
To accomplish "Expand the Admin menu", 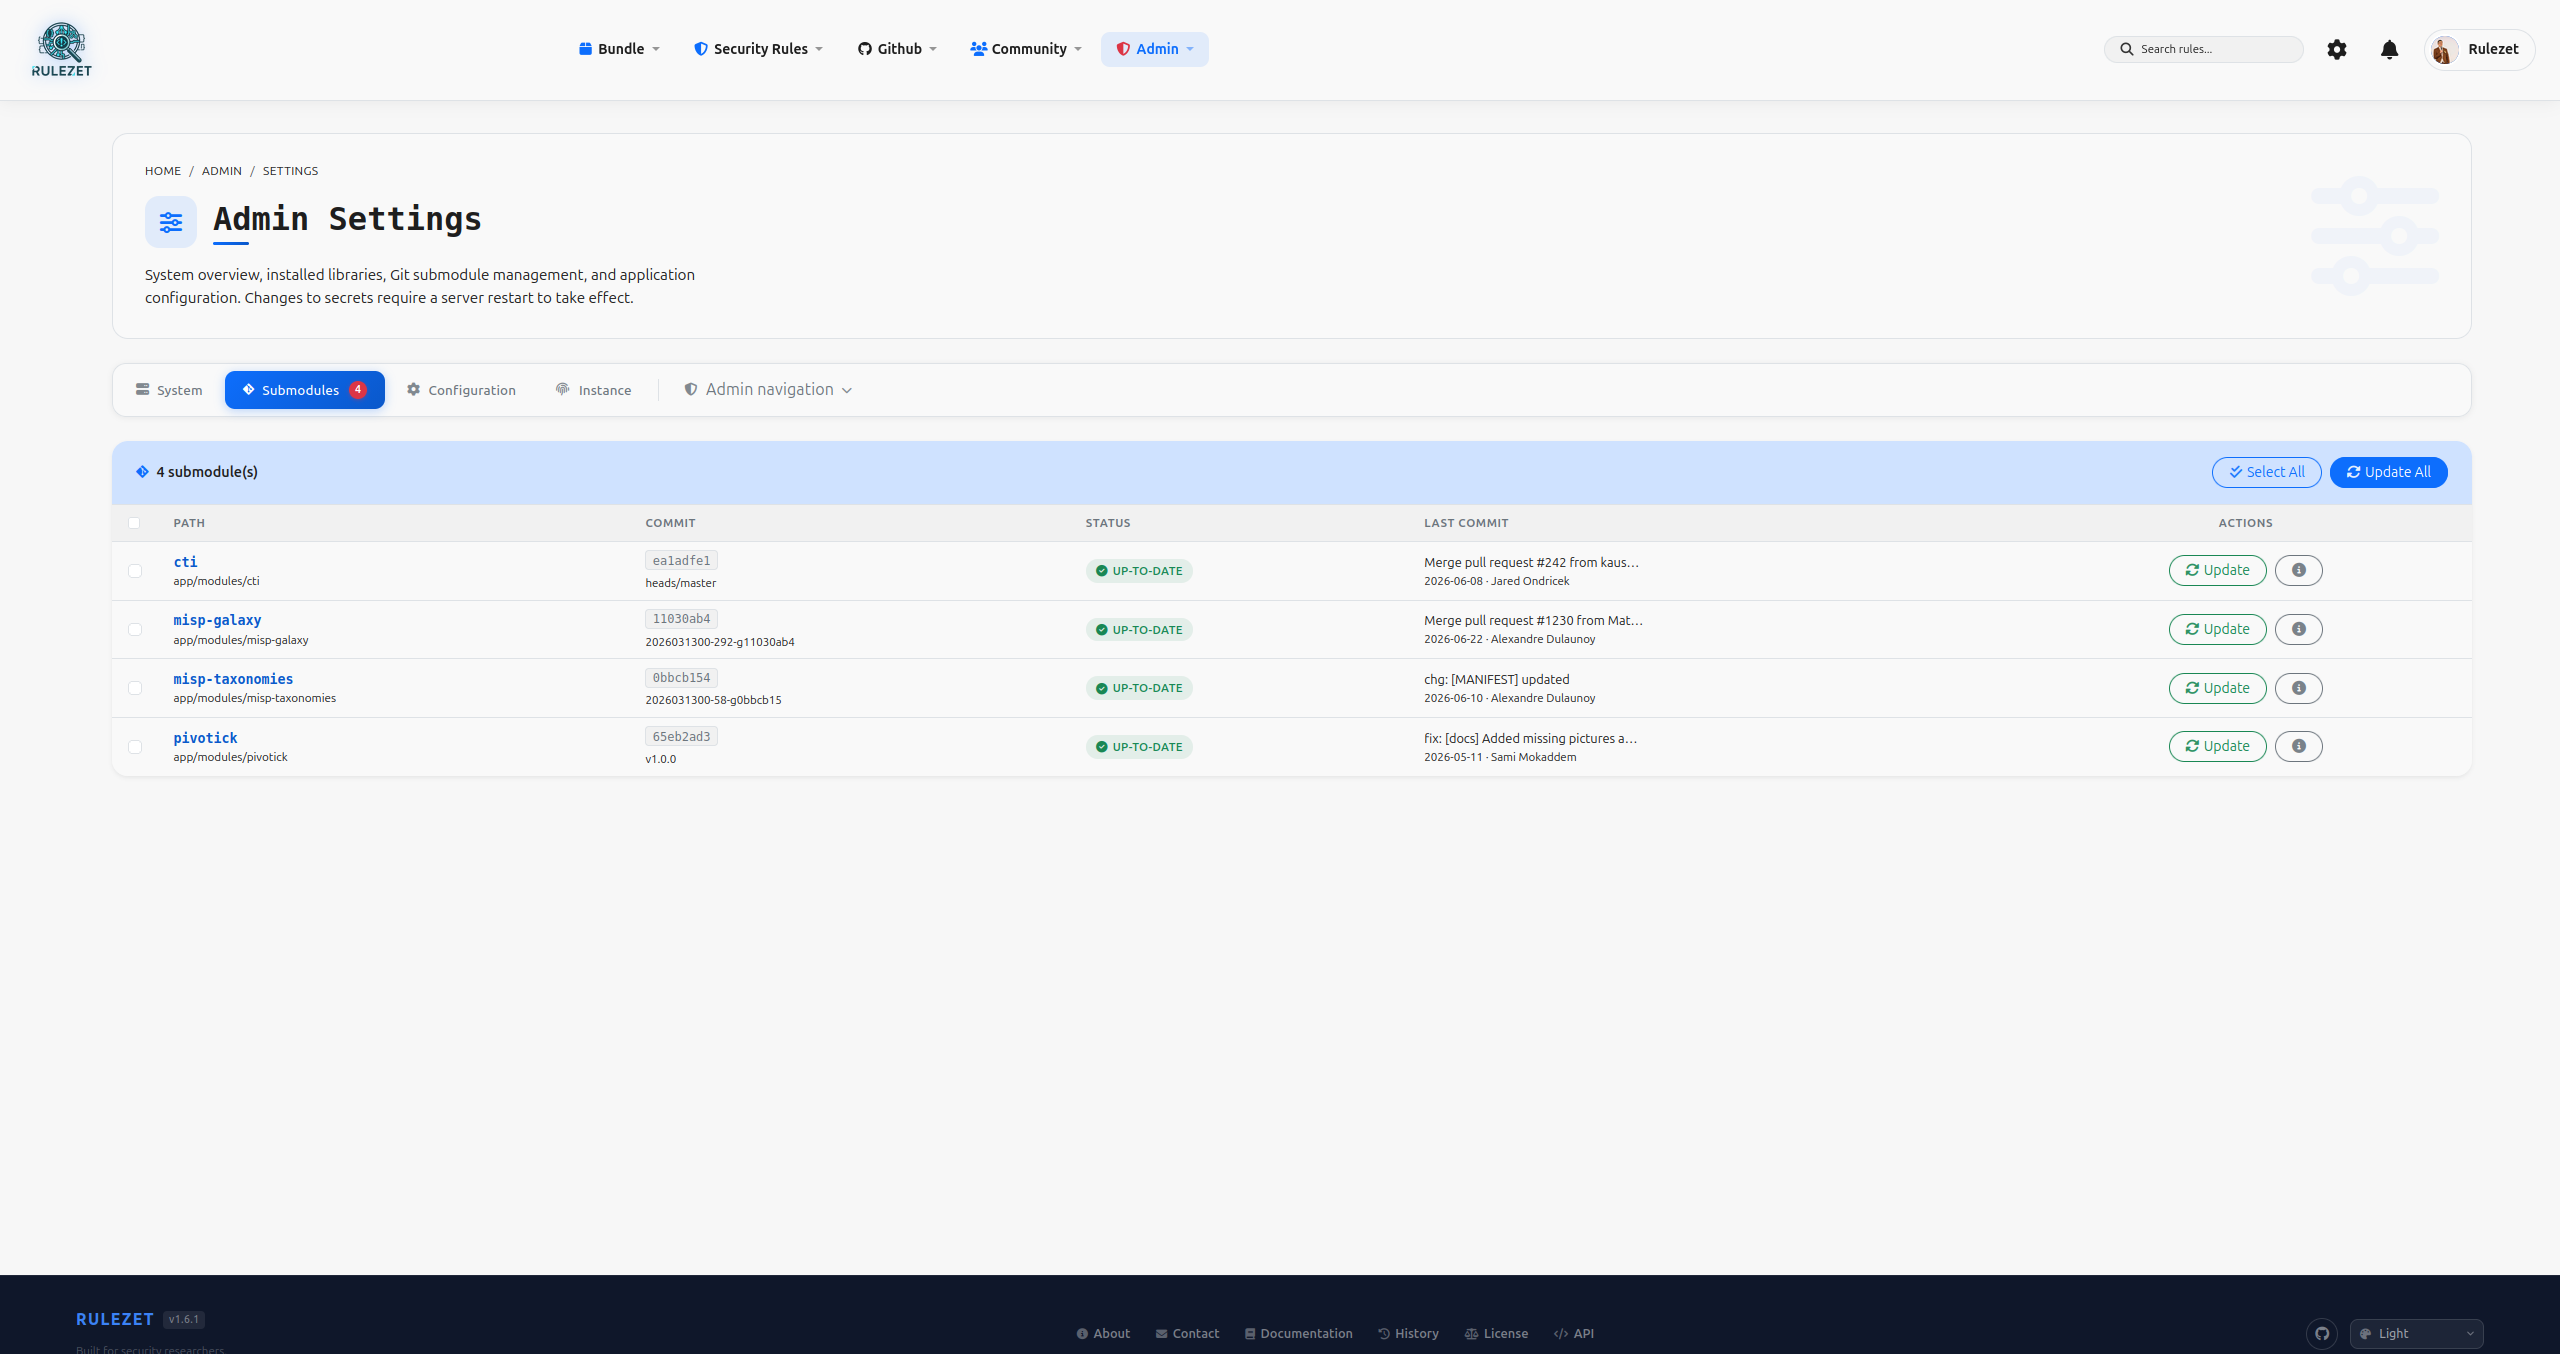I will point(1155,49).
